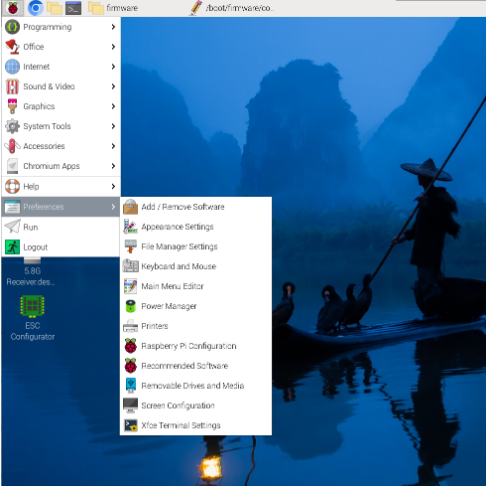Open the File Manager folder icon in taskbar
Screen dimensions: 486x486
54,8
